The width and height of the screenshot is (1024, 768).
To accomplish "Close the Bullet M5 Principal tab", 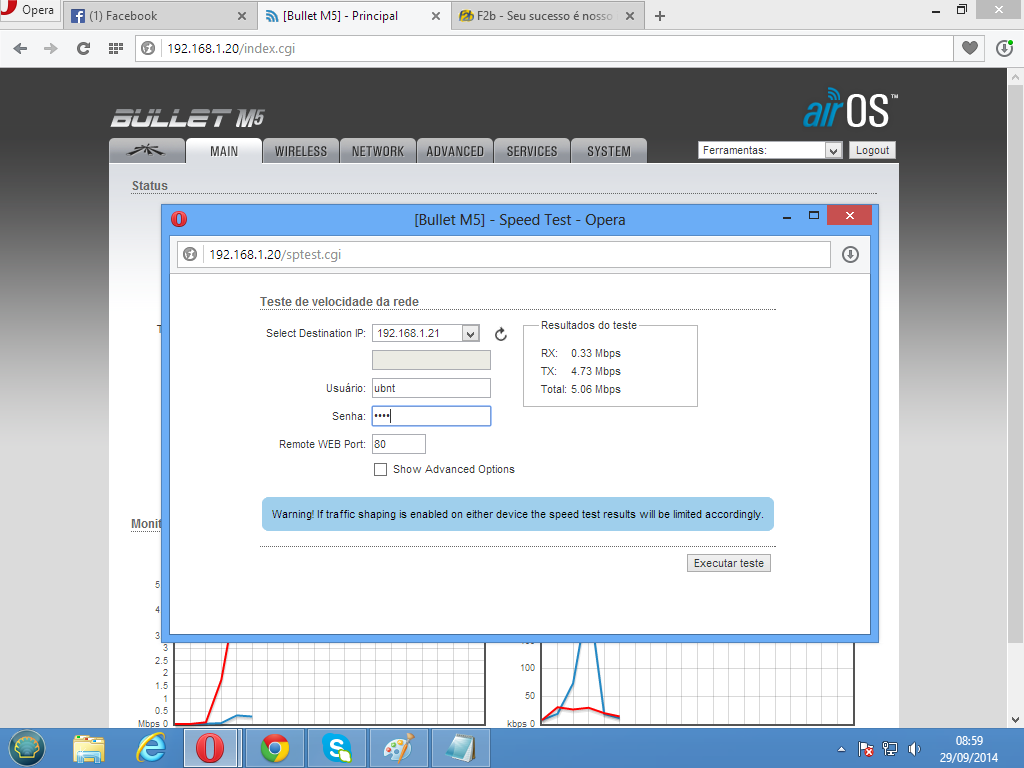I will click(436, 16).
